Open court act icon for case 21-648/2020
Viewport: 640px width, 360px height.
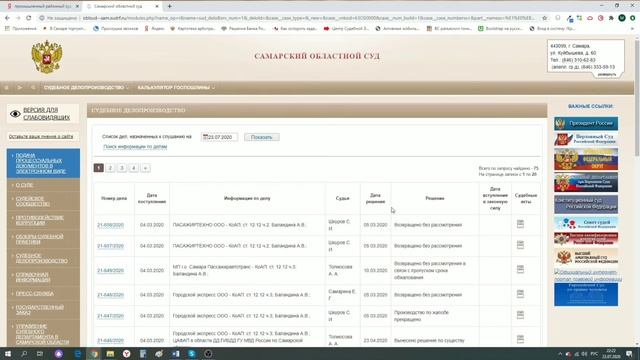(520, 294)
